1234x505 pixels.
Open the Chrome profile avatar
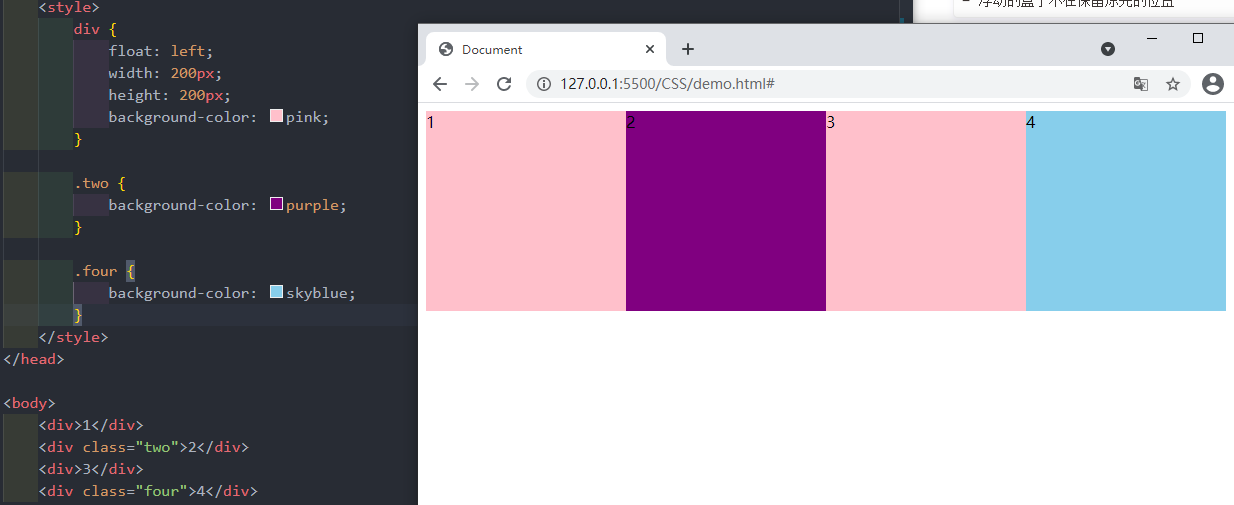[1212, 84]
